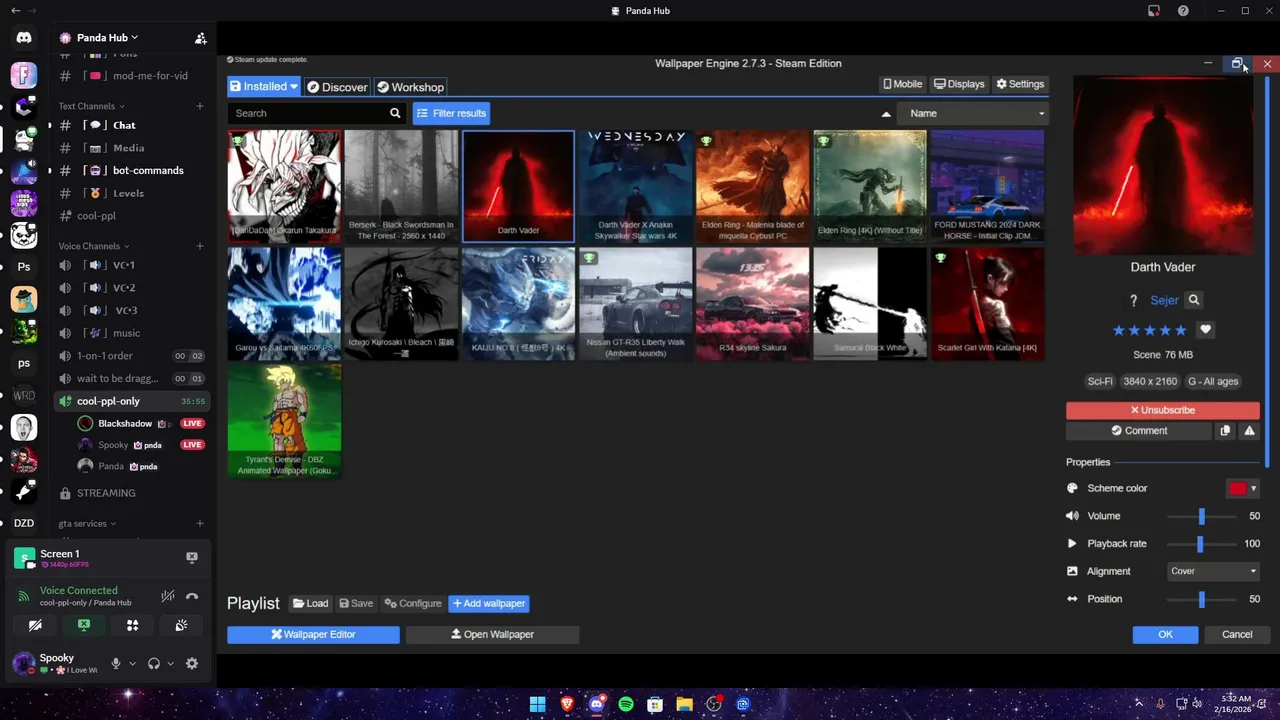Select the Nissan GT-R35 Liberty Walk wallpaper
Viewport: 1280px width, 720px height.
pos(635,303)
